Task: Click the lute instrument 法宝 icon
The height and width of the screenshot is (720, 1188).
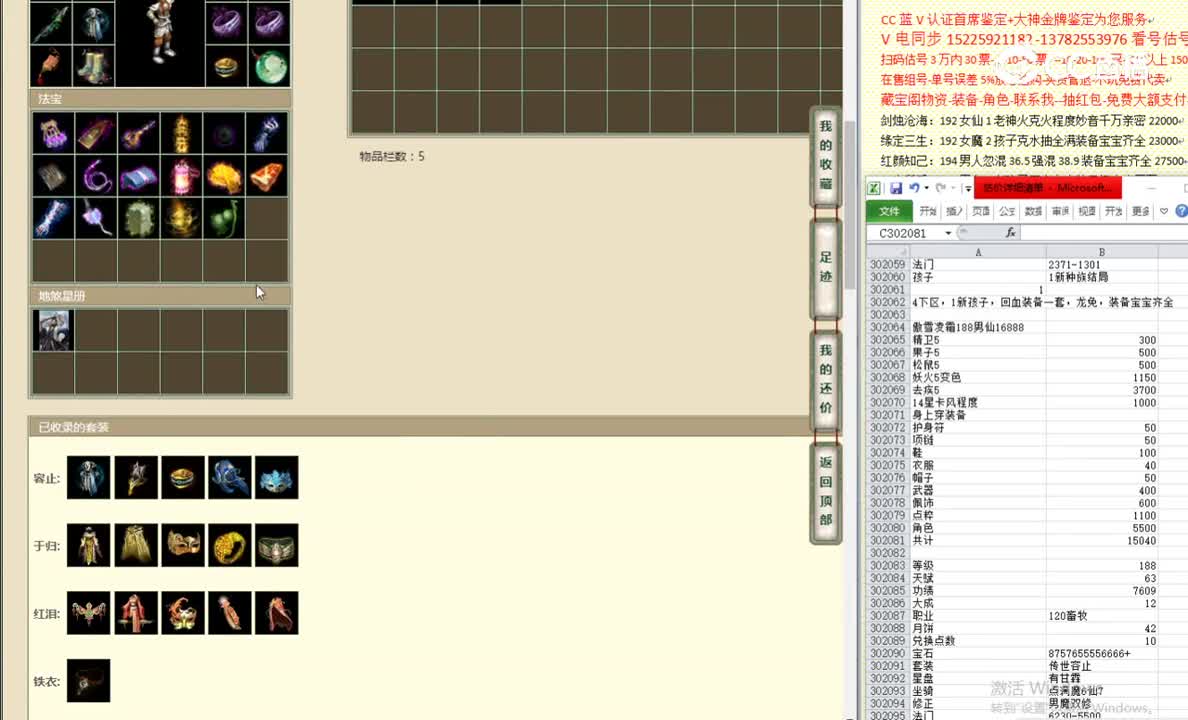Action: point(139,133)
